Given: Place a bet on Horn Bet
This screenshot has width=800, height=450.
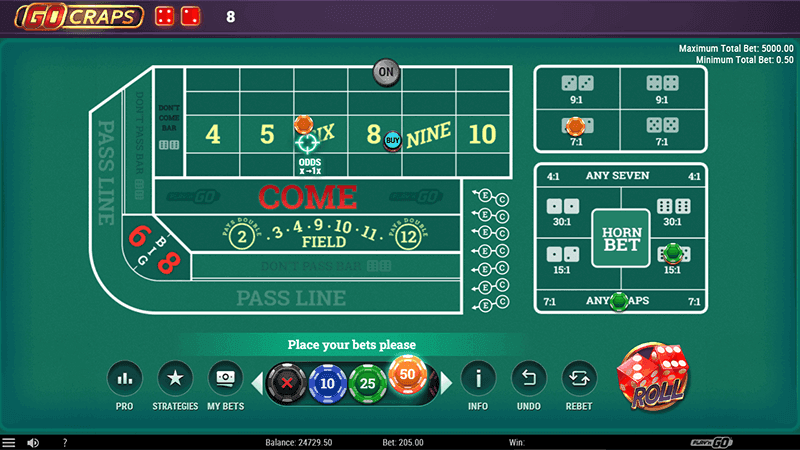Looking at the screenshot, I should pos(621,238).
